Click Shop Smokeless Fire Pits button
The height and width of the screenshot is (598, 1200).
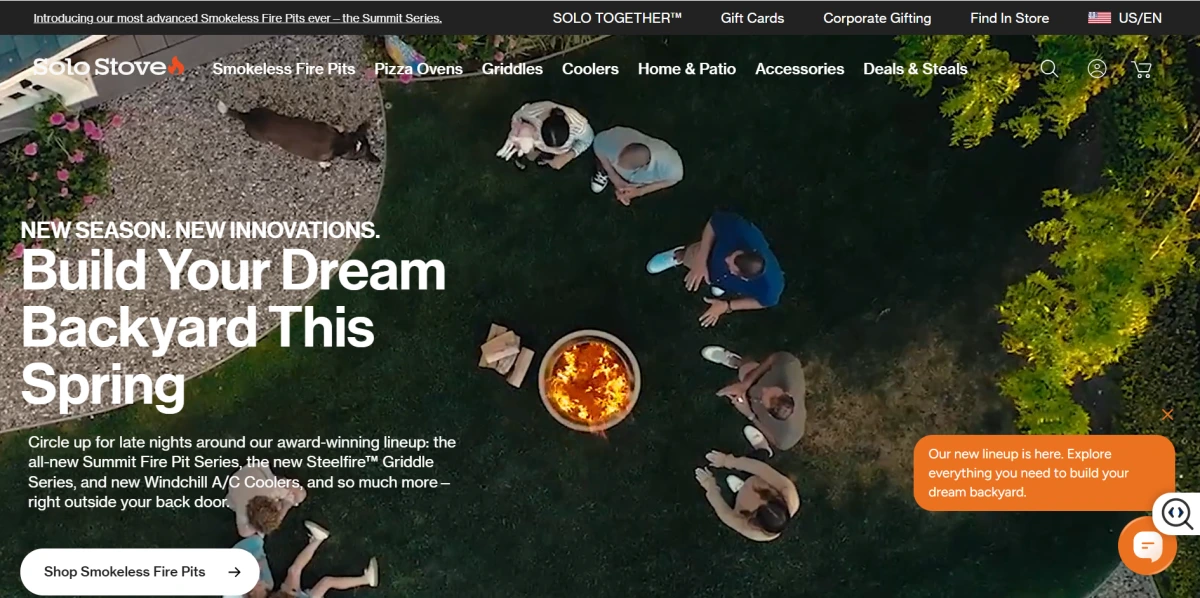(140, 572)
